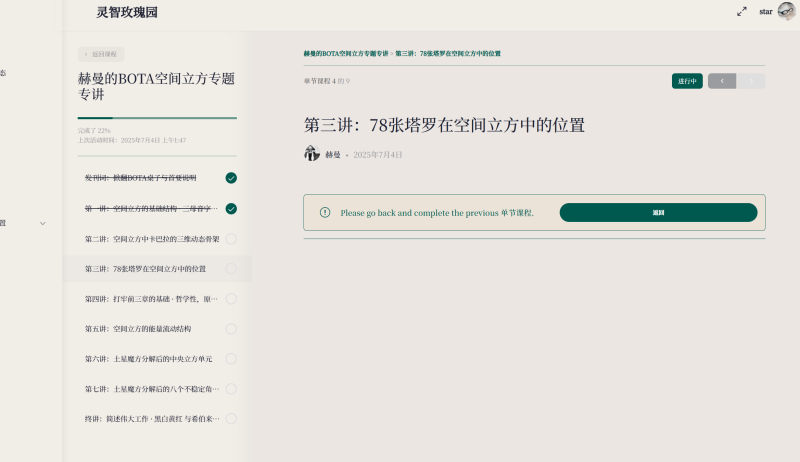Click the 'Please go back and complete' message
Screen dimensions: 800x462
point(437,213)
